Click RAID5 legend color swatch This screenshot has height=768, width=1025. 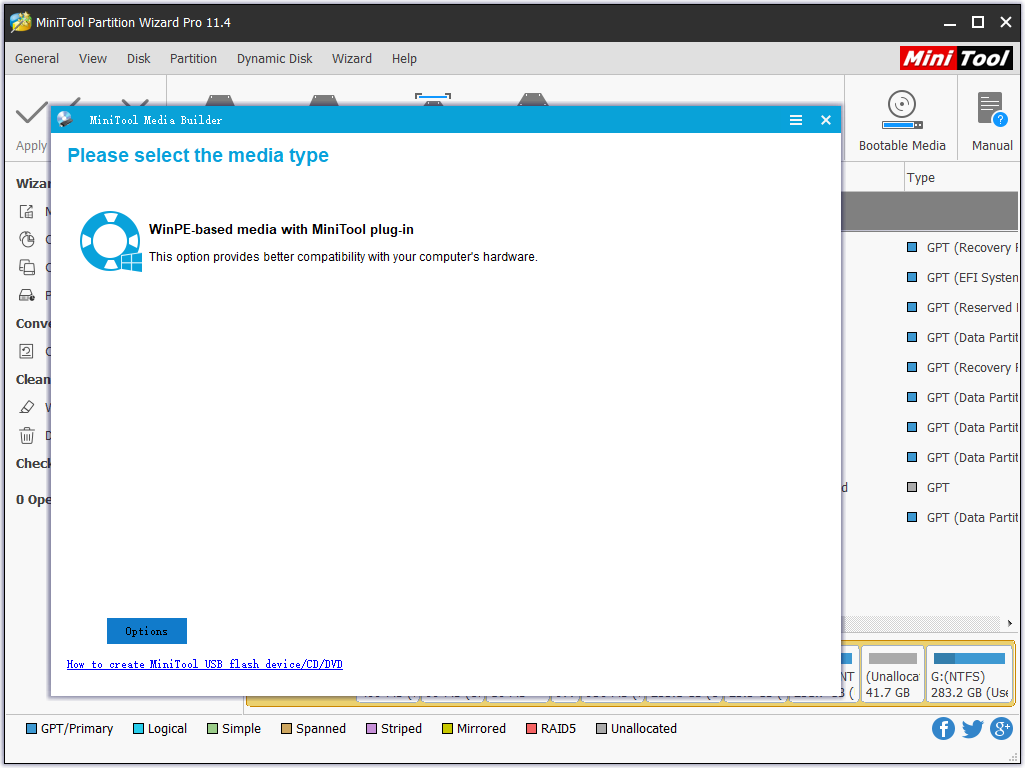pos(531,729)
